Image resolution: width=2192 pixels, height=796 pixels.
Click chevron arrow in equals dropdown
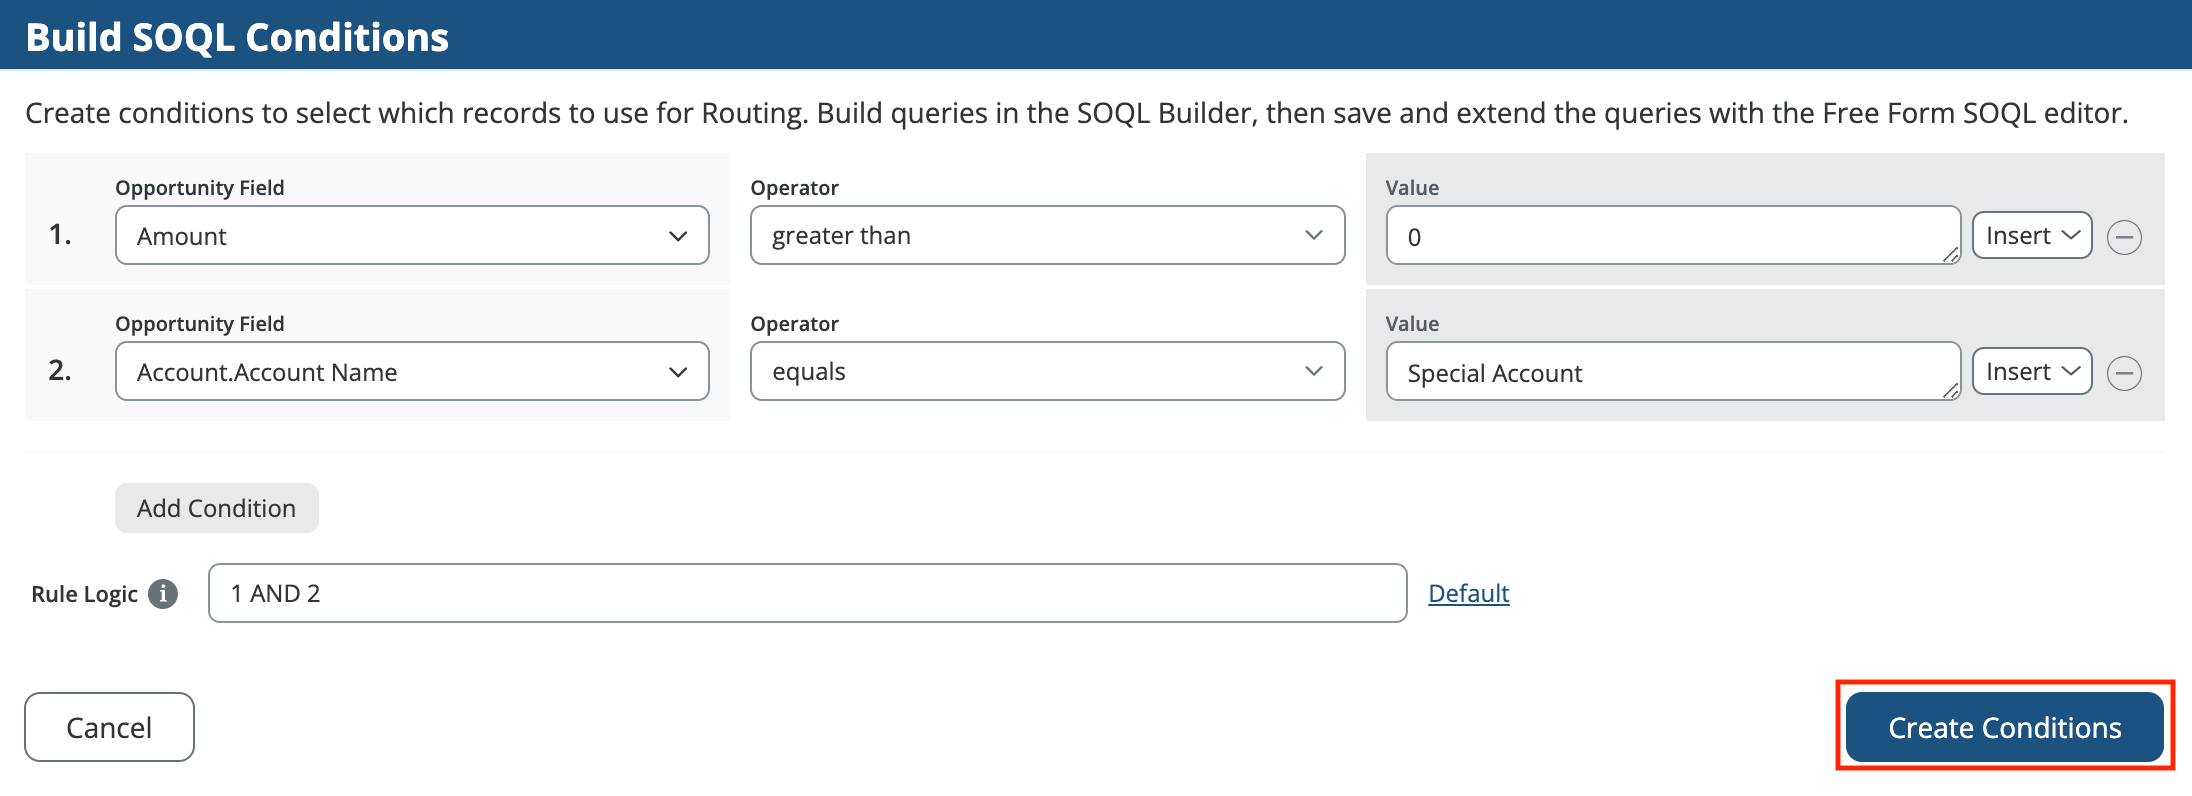coord(1313,372)
